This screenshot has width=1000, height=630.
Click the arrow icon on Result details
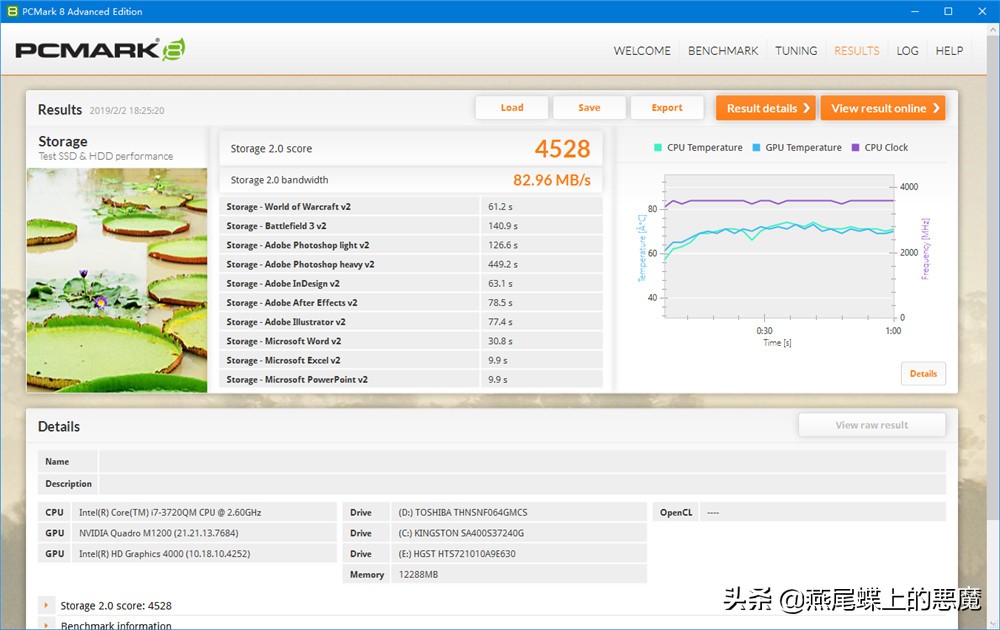806,108
